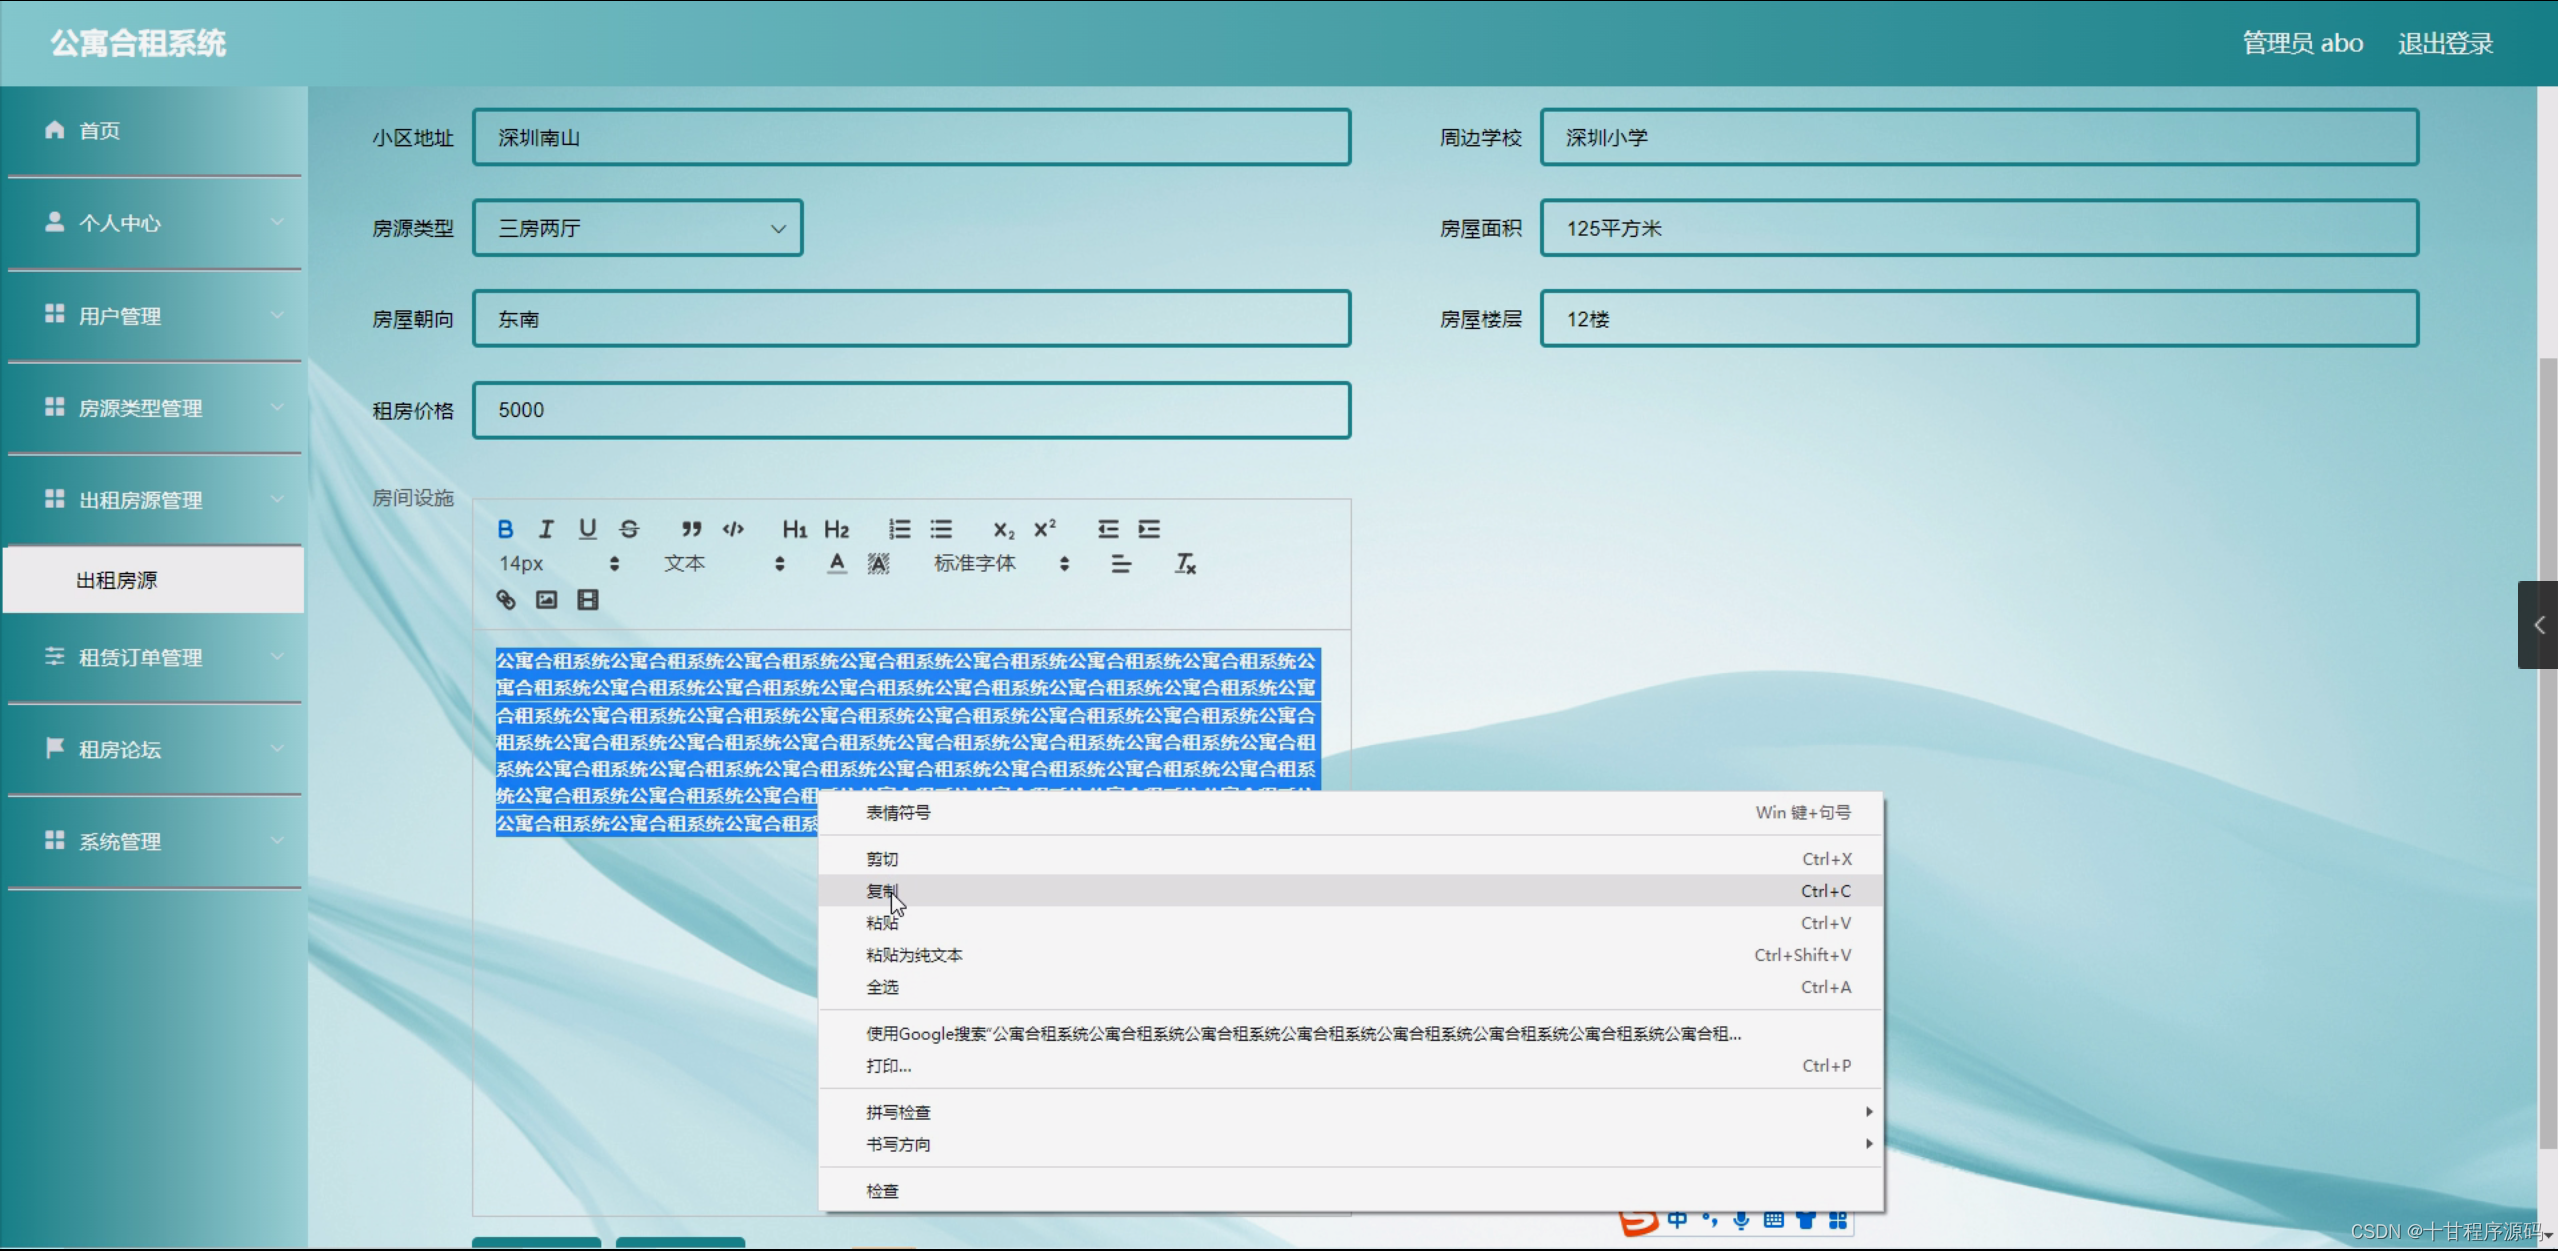Create an ordered numbered list
This screenshot has width=2558, height=1251.
[x=899, y=529]
